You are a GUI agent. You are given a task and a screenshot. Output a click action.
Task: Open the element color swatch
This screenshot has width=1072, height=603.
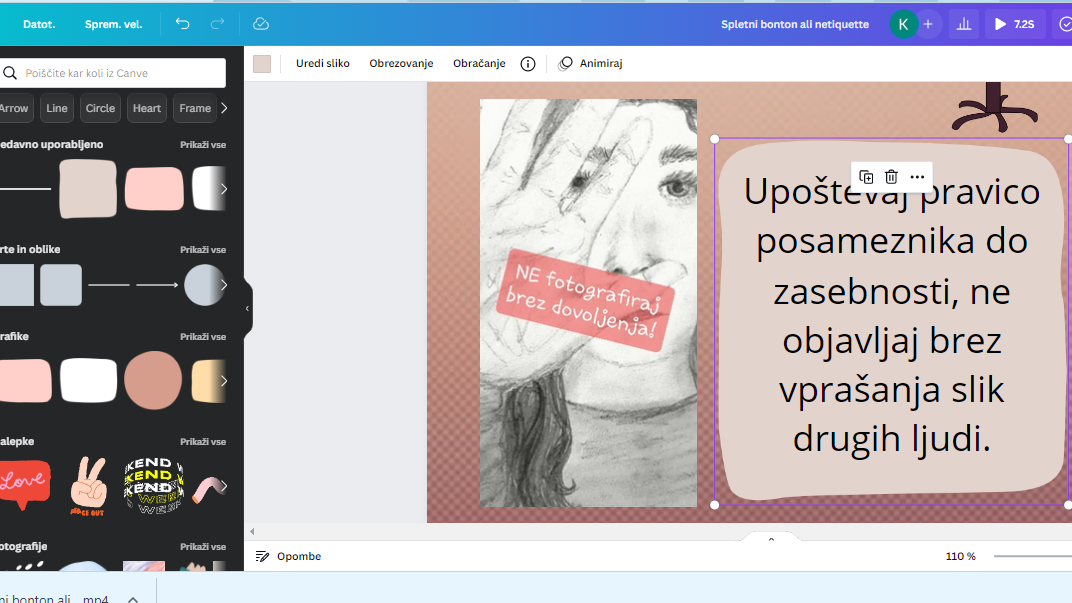pos(262,64)
